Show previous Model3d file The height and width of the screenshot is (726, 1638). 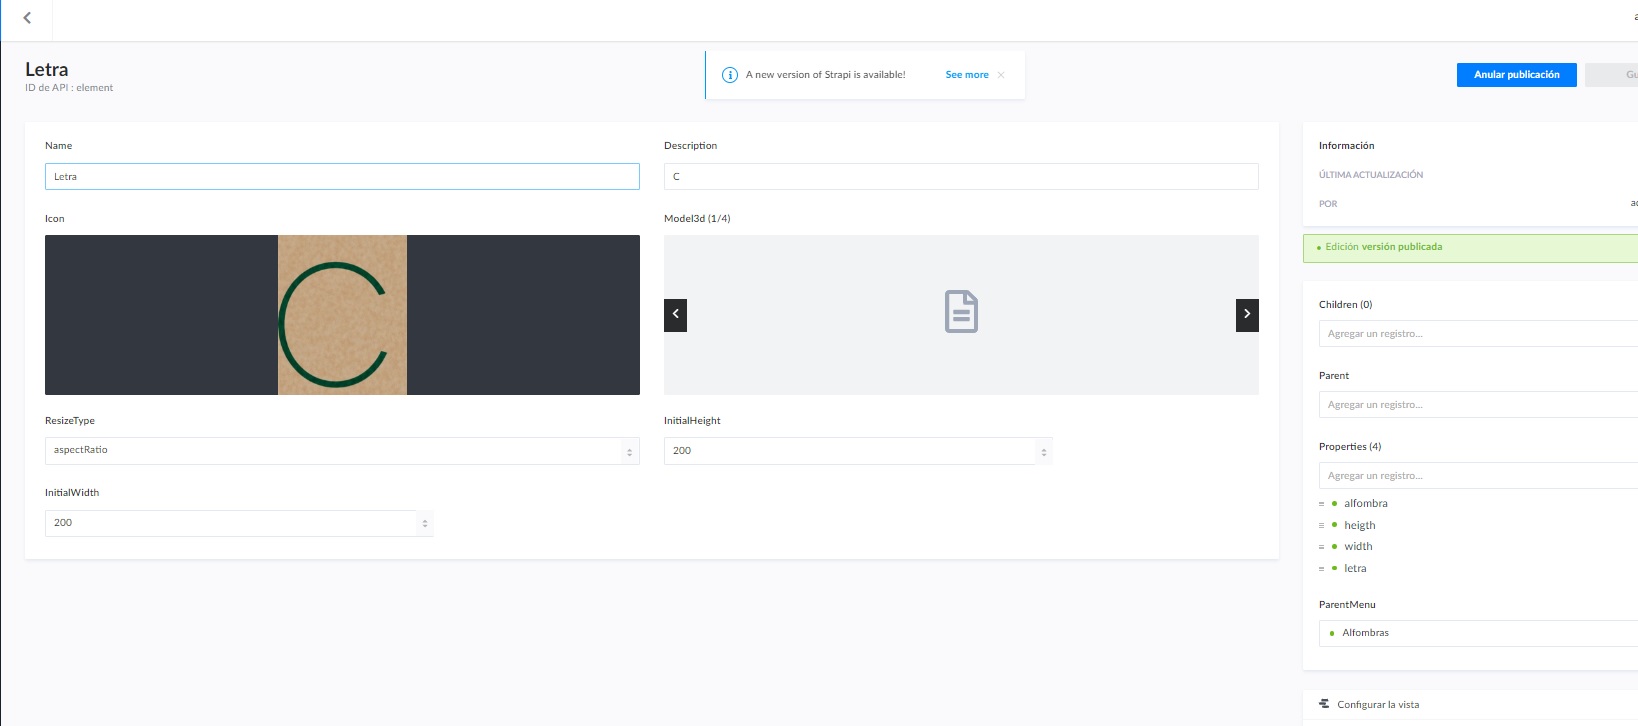pyautogui.click(x=676, y=315)
